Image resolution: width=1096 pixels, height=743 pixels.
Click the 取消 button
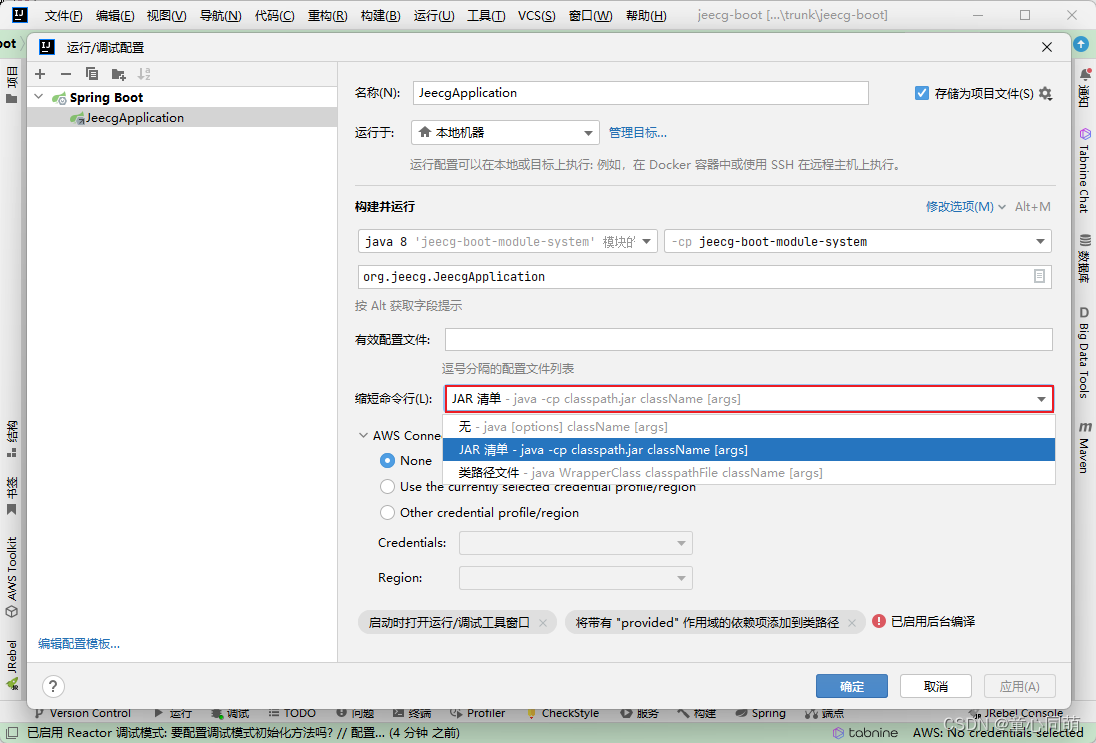pos(935,686)
